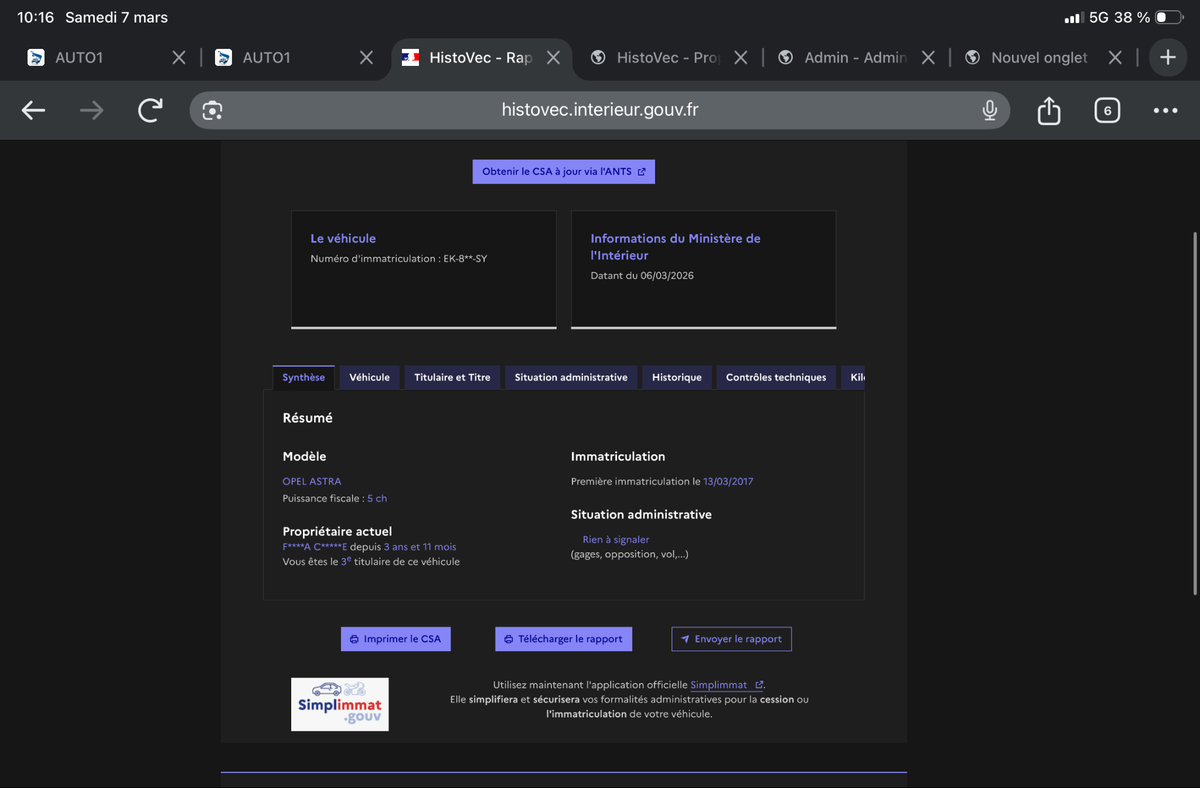Add a new tab with plus icon

click(1168, 58)
